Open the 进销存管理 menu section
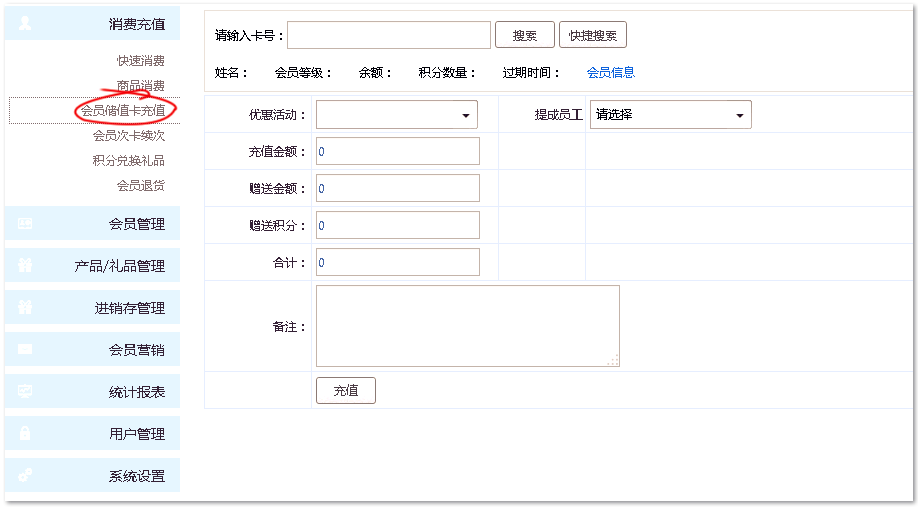This screenshot has height=509, width=918. 92,308
